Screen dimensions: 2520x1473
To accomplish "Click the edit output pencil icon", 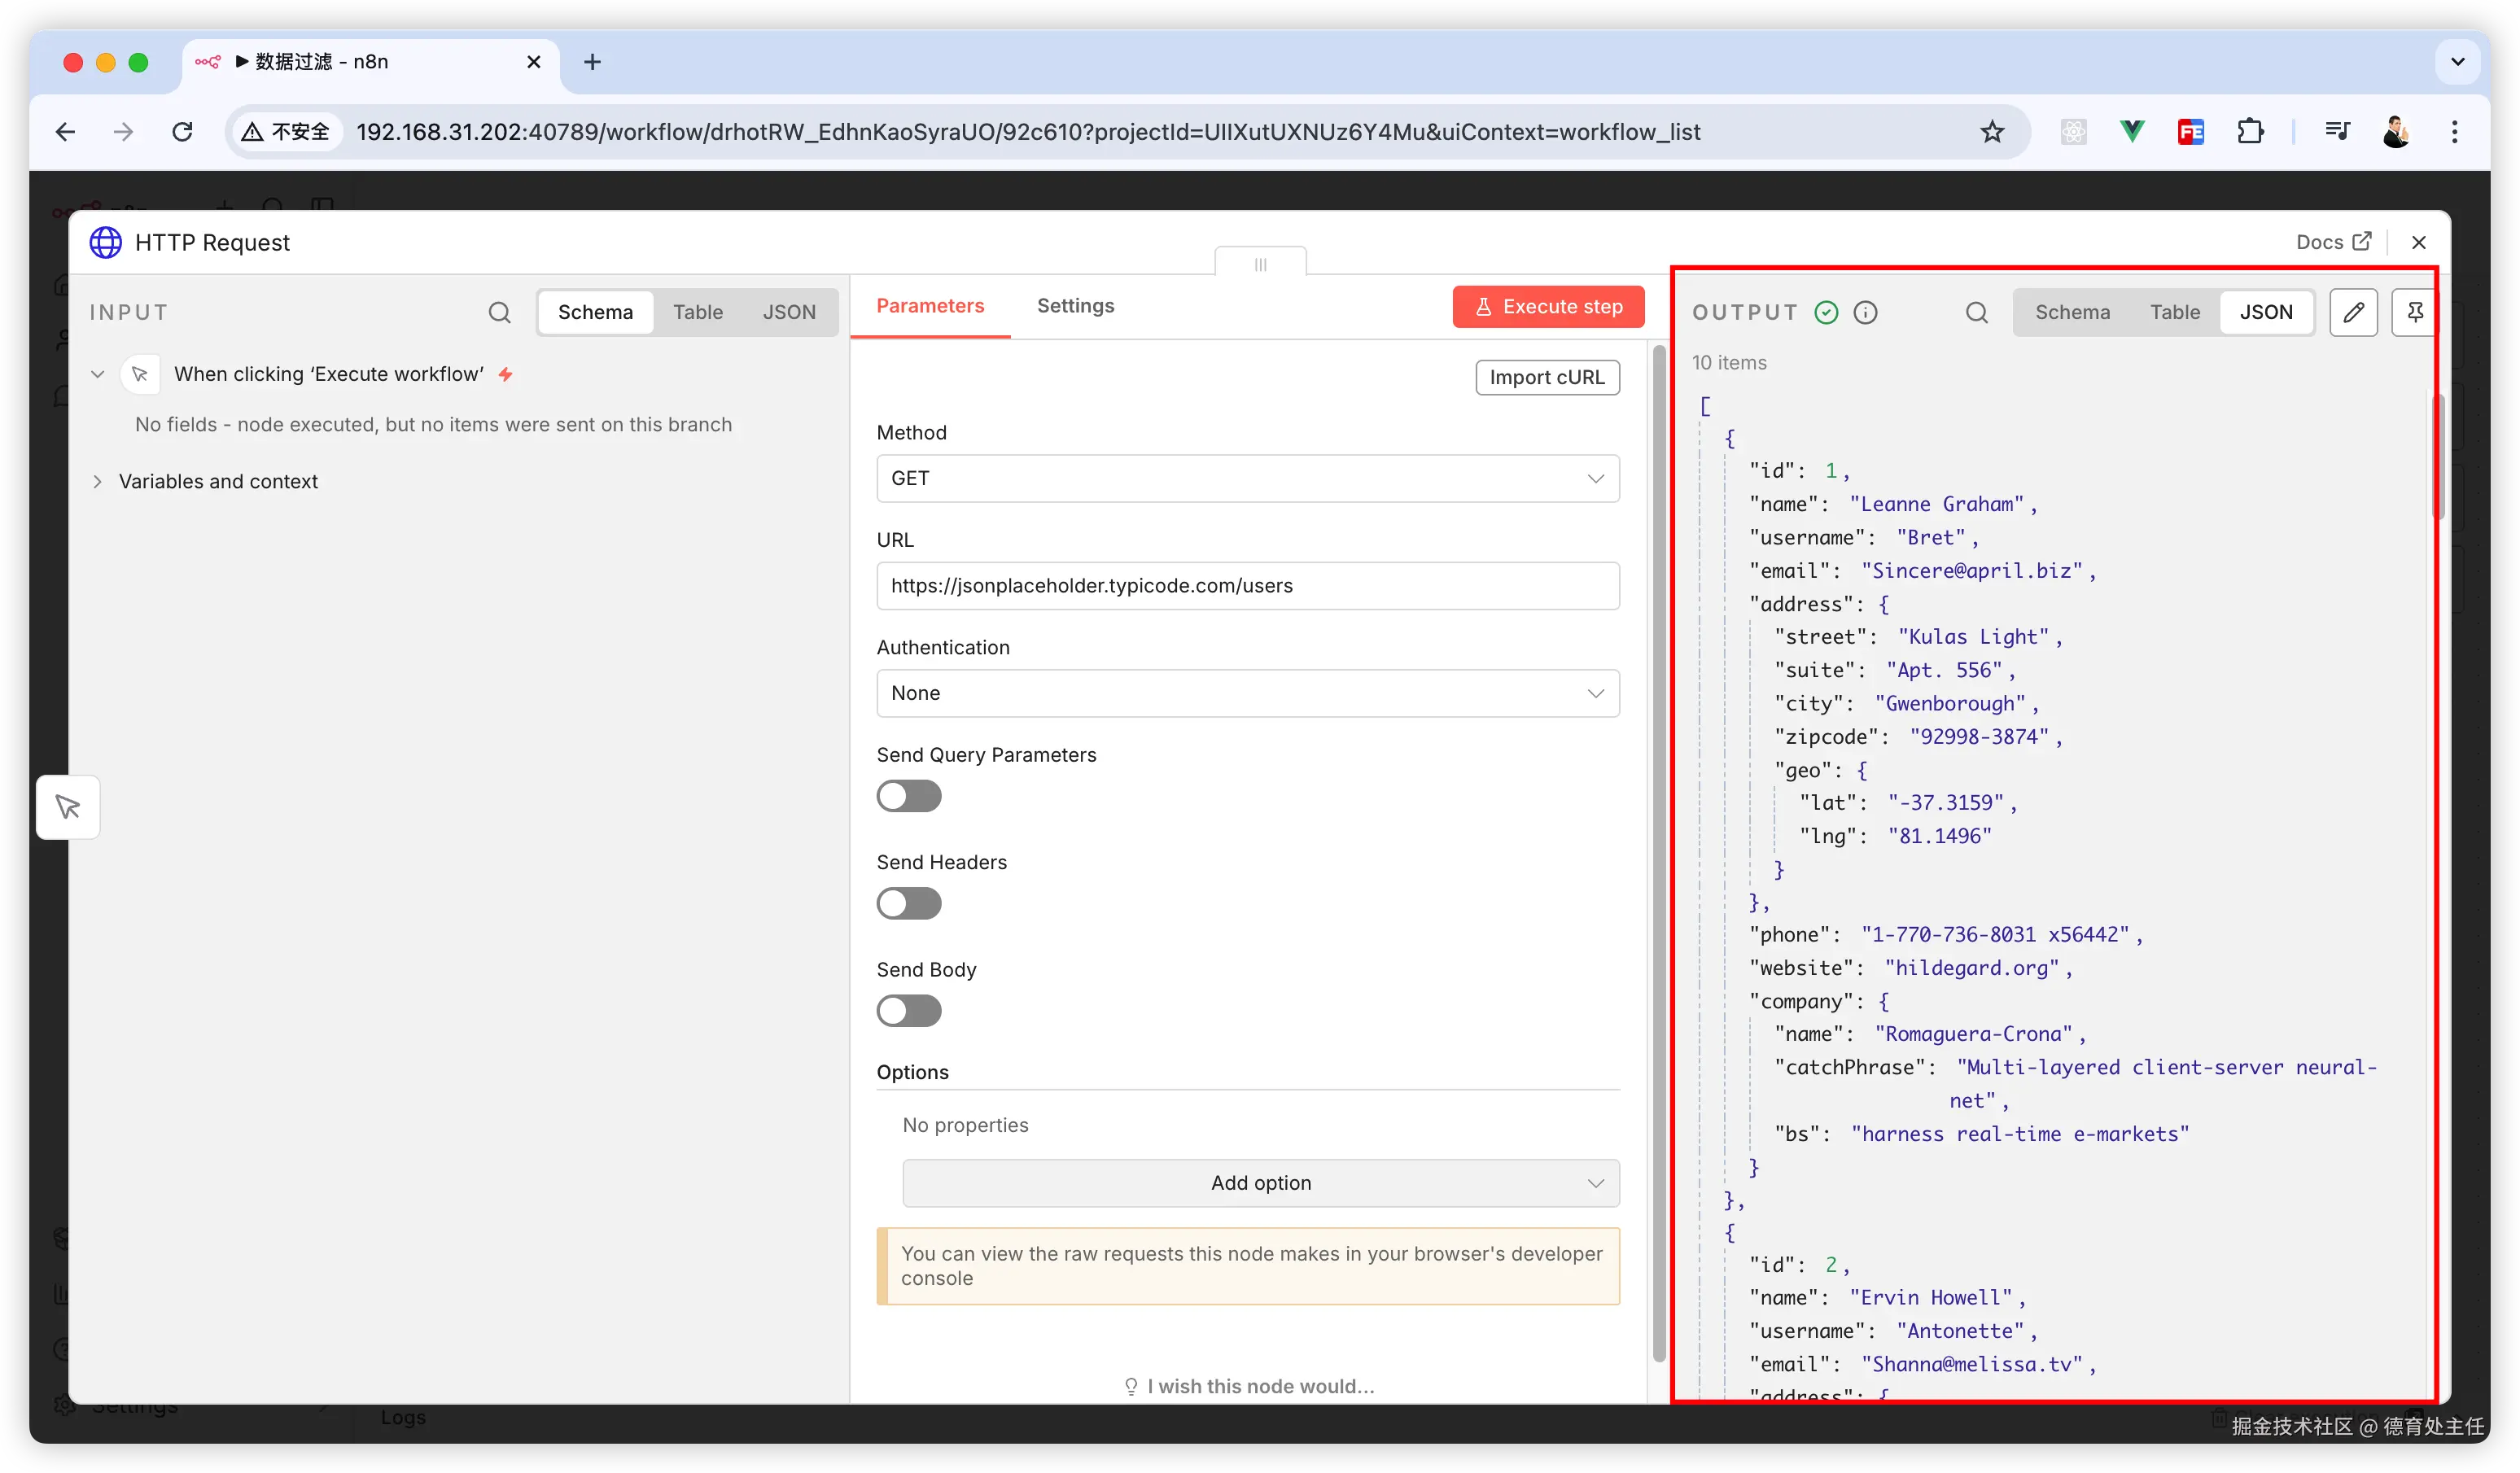I will click(2353, 312).
